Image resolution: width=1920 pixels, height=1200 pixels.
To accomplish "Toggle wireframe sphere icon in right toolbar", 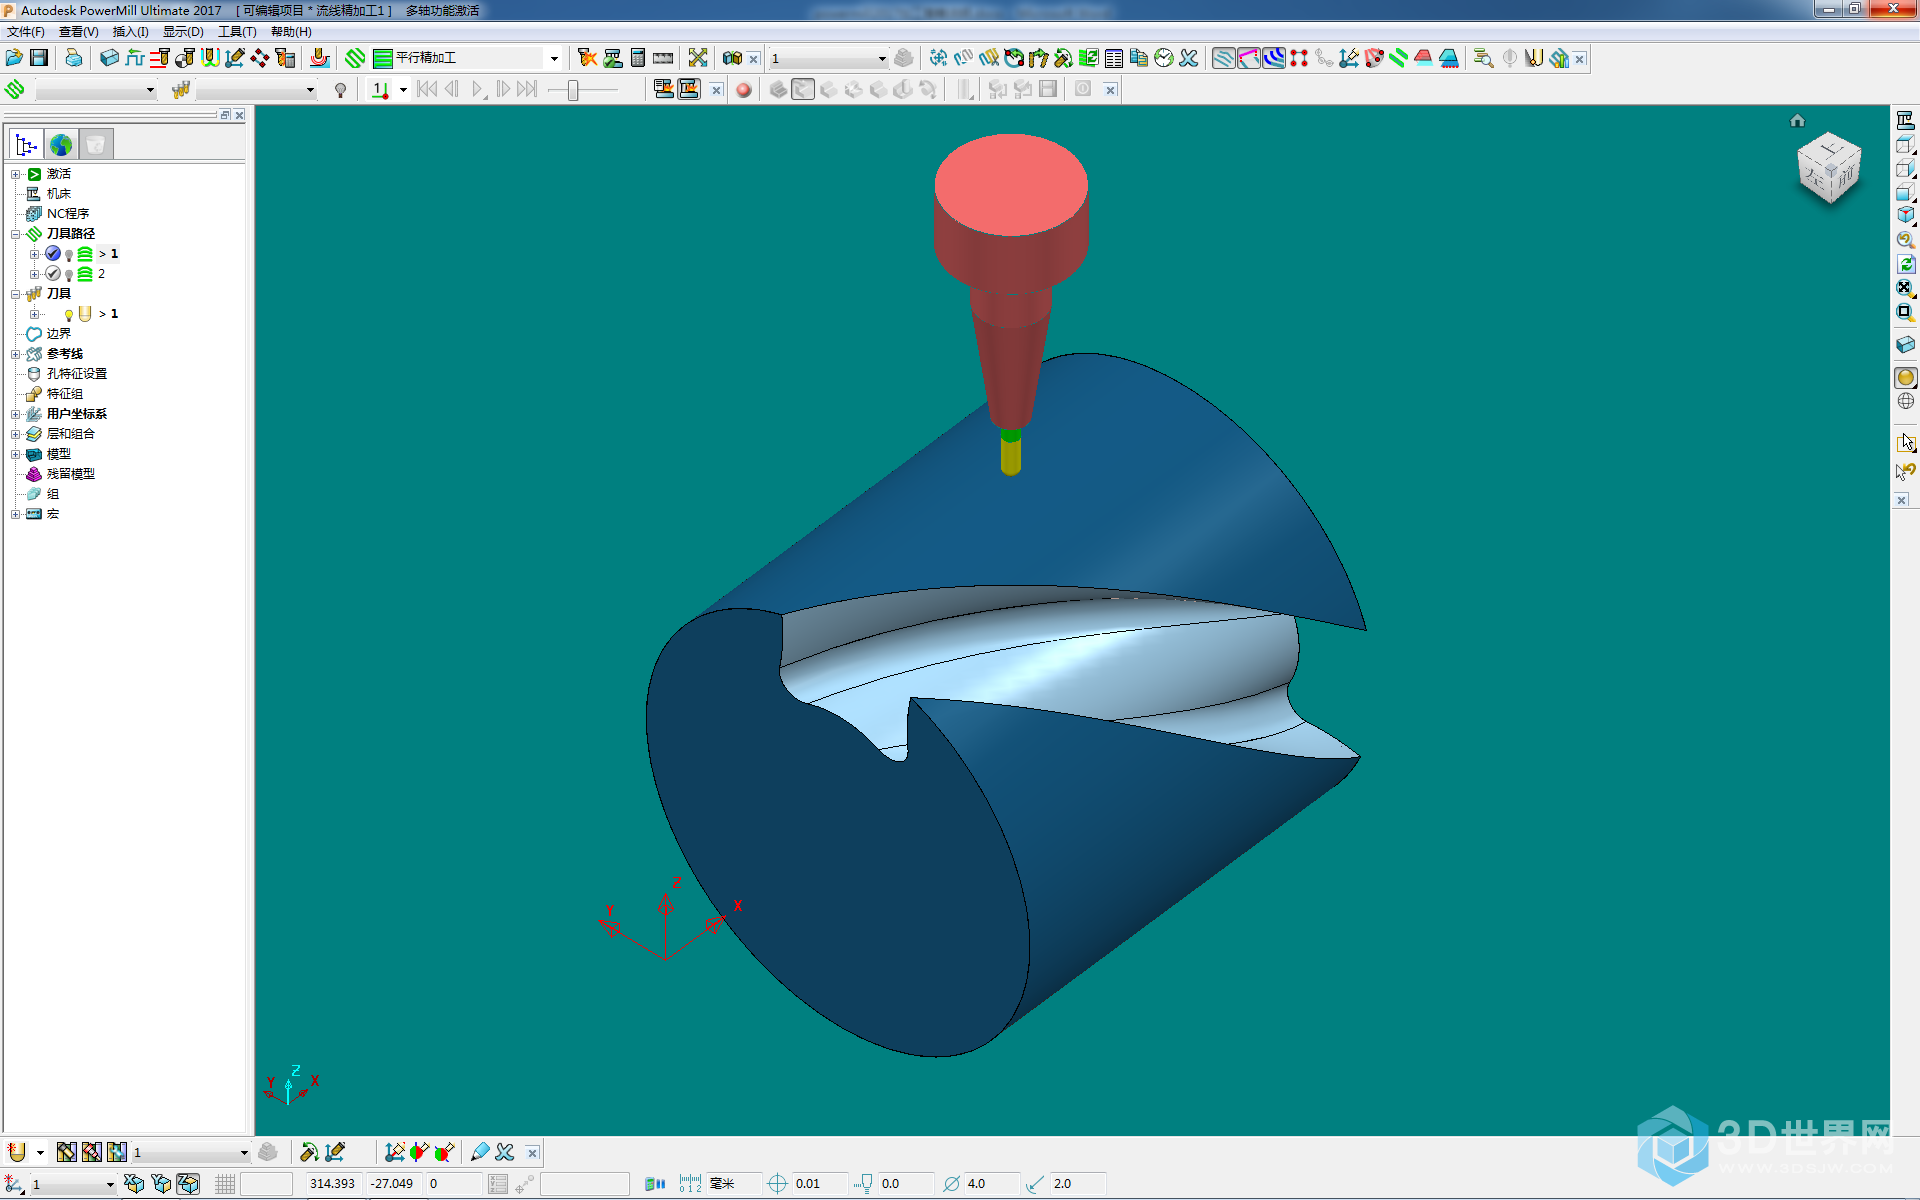I will tap(1906, 401).
